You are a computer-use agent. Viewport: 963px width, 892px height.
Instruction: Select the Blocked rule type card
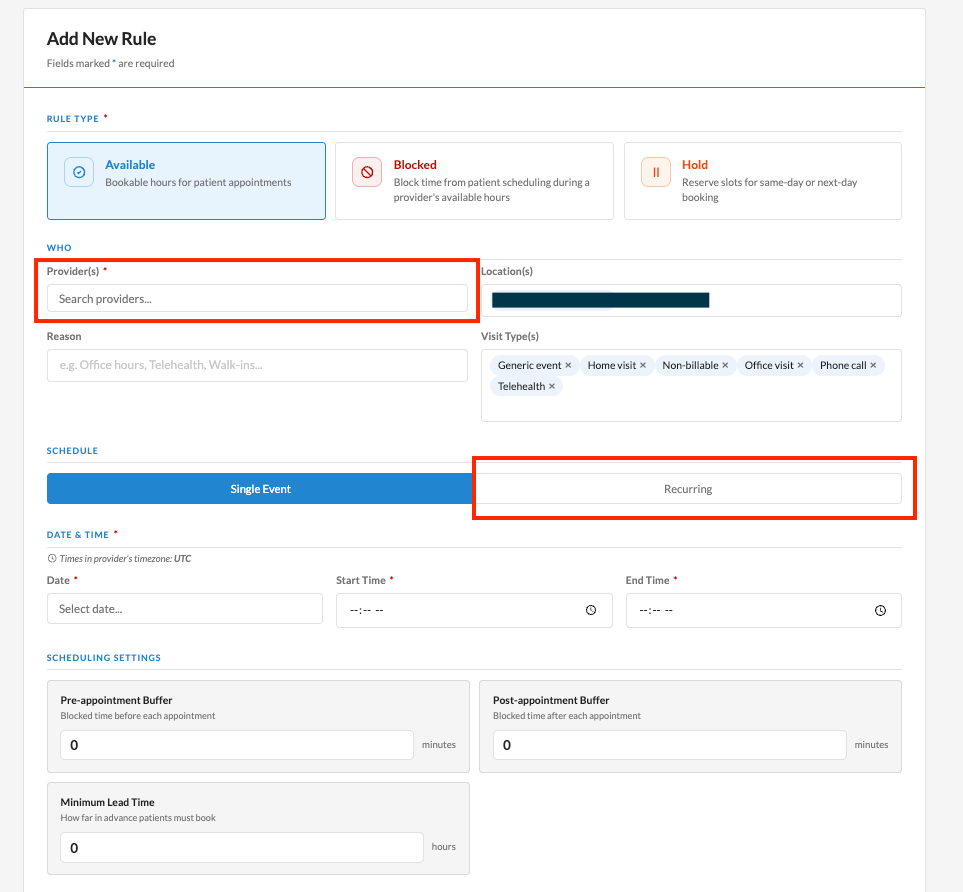(474, 181)
